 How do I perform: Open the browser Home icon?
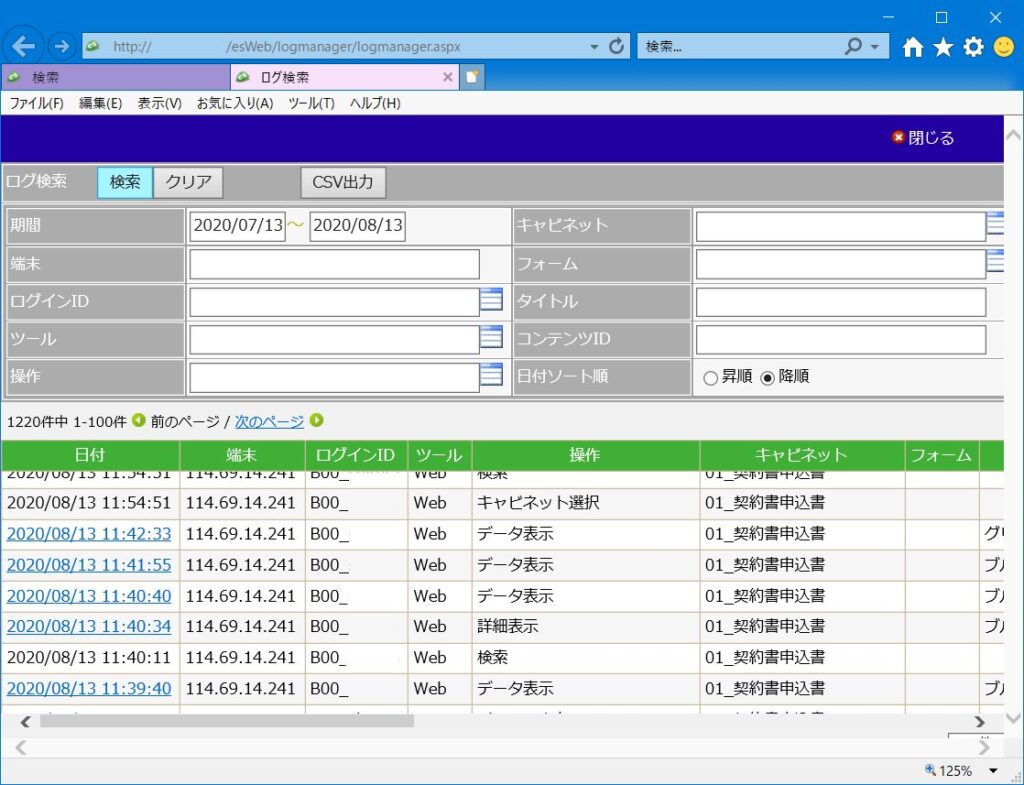click(912, 47)
